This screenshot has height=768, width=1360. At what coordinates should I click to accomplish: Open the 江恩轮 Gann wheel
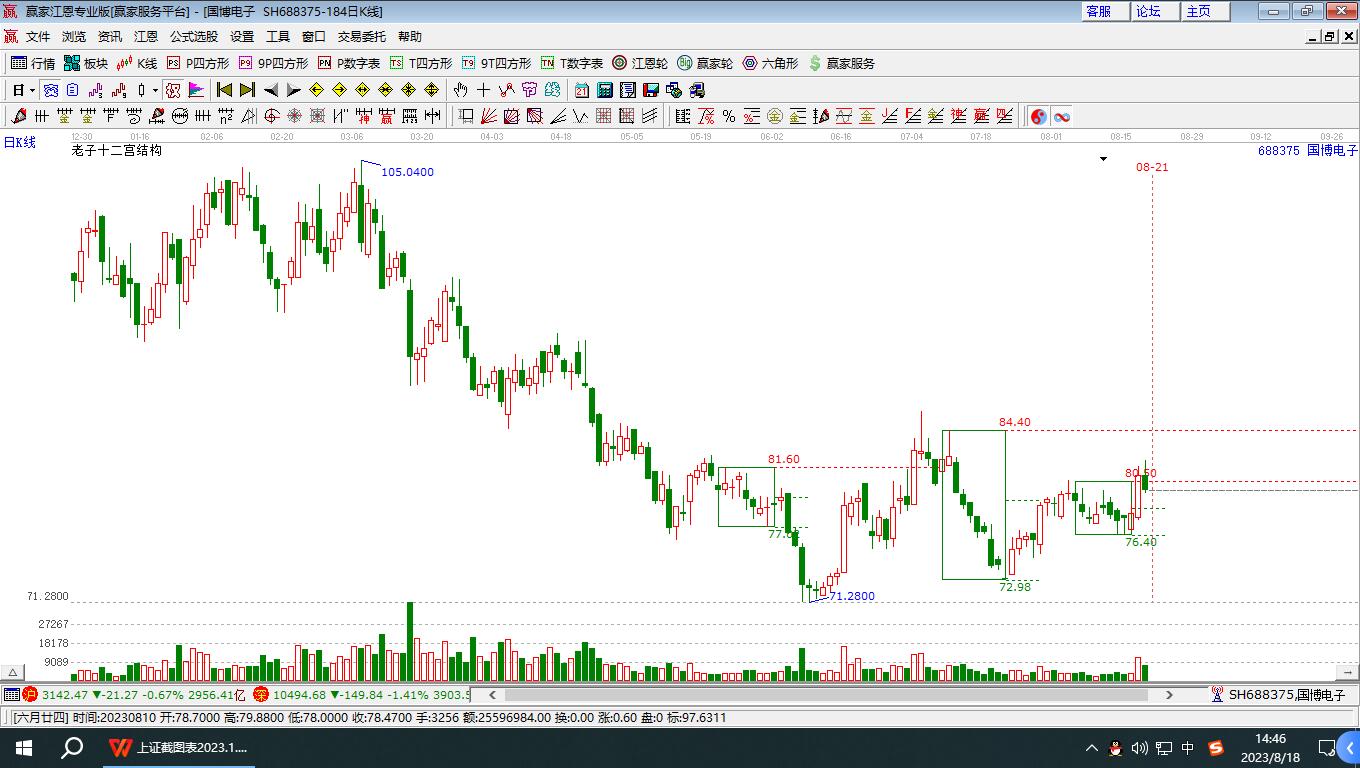(640, 63)
